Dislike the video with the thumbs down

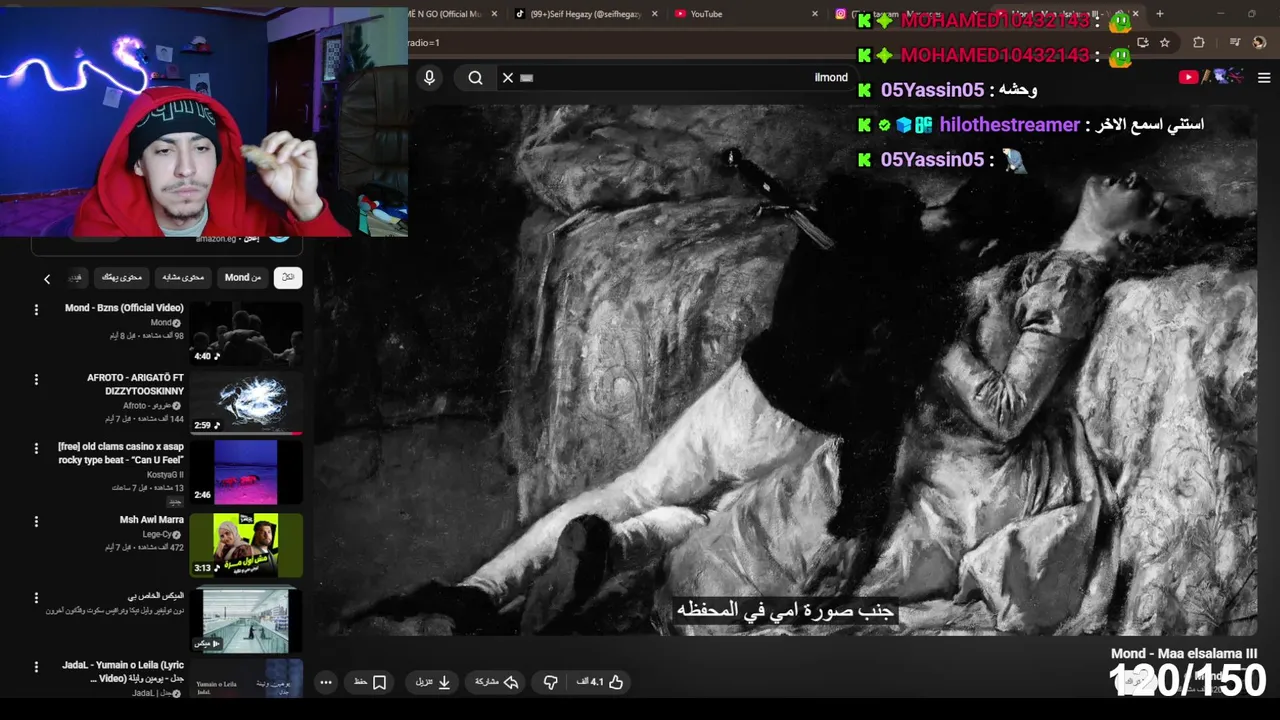pos(550,682)
